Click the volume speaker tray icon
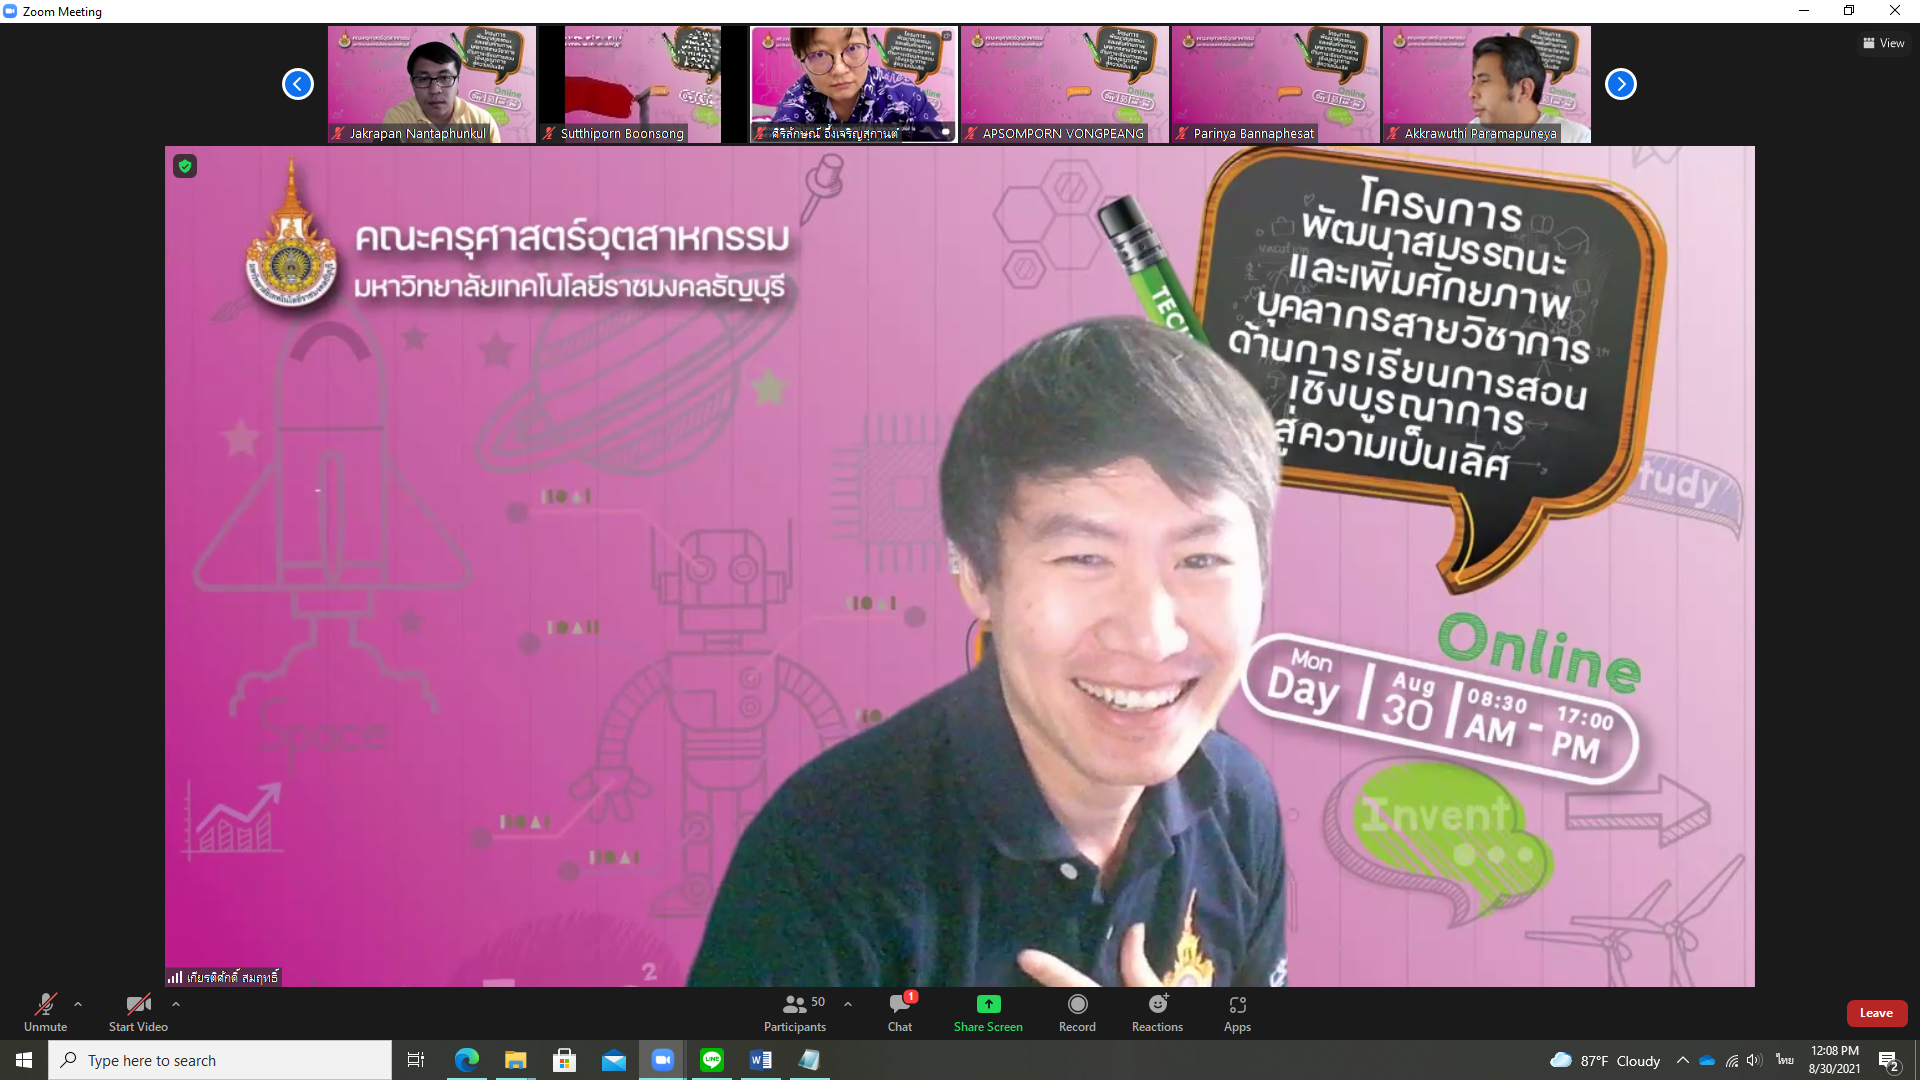The height and width of the screenshot is (1080, 1920). click(x=1754, y=1060)
